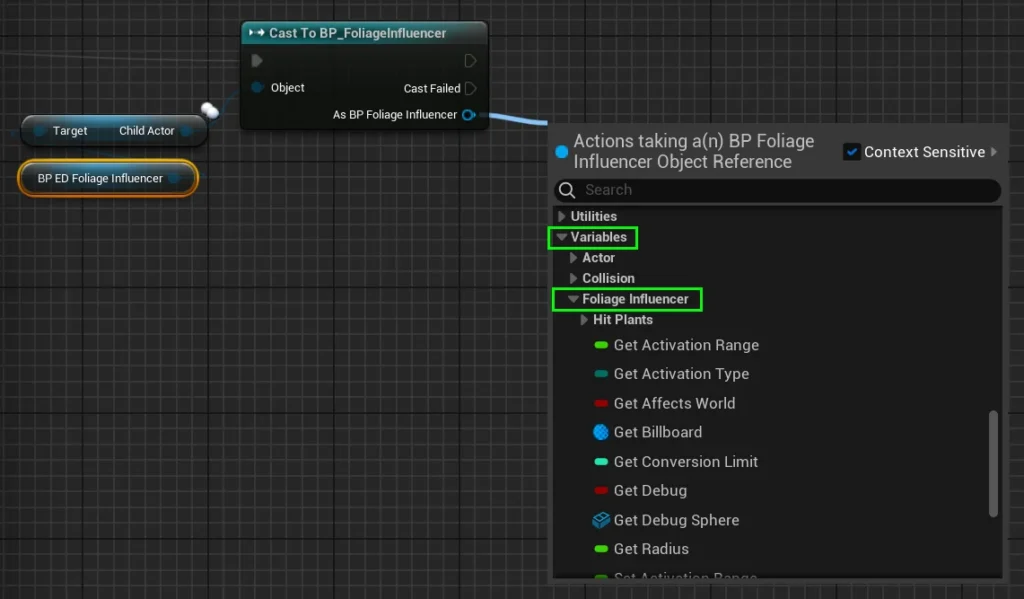Click the actions menu vertical scrollbar

(x=993, y=462)
